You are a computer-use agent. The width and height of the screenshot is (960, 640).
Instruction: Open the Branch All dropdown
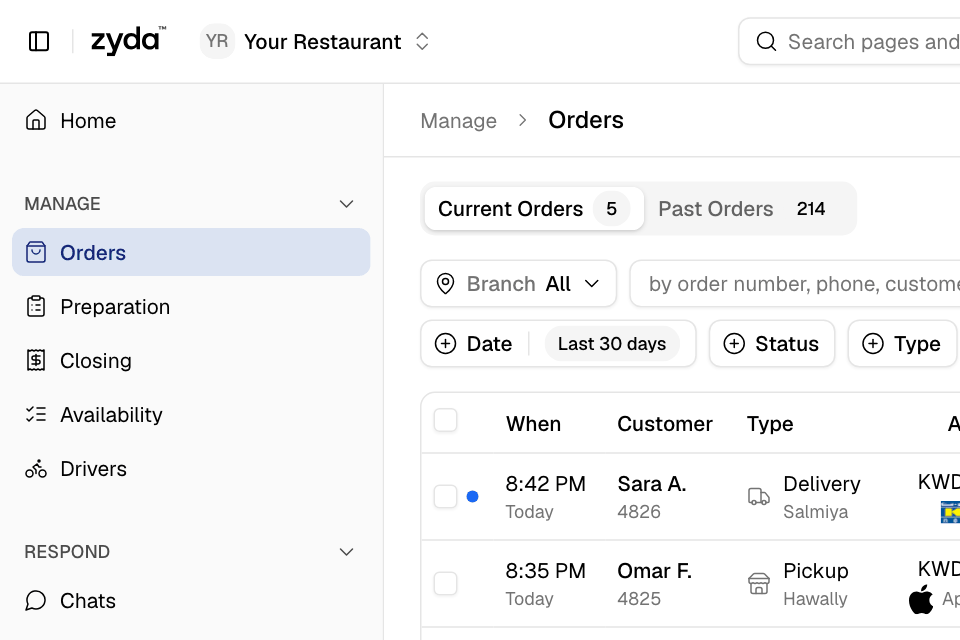[x=518, y=284]
